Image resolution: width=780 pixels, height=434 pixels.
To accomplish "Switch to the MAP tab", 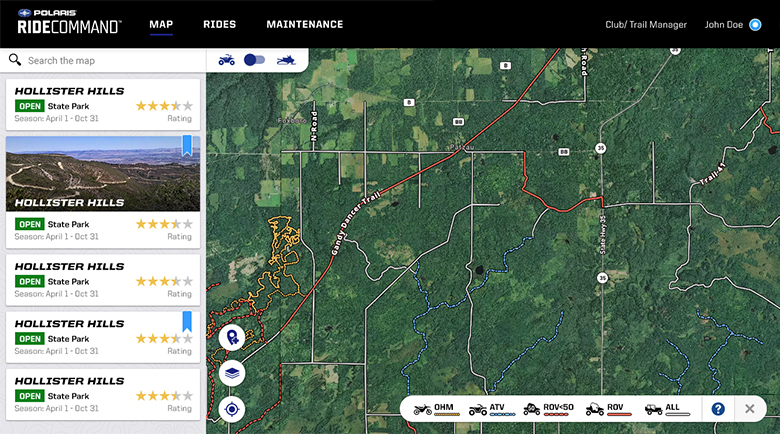I will point(161,24).
